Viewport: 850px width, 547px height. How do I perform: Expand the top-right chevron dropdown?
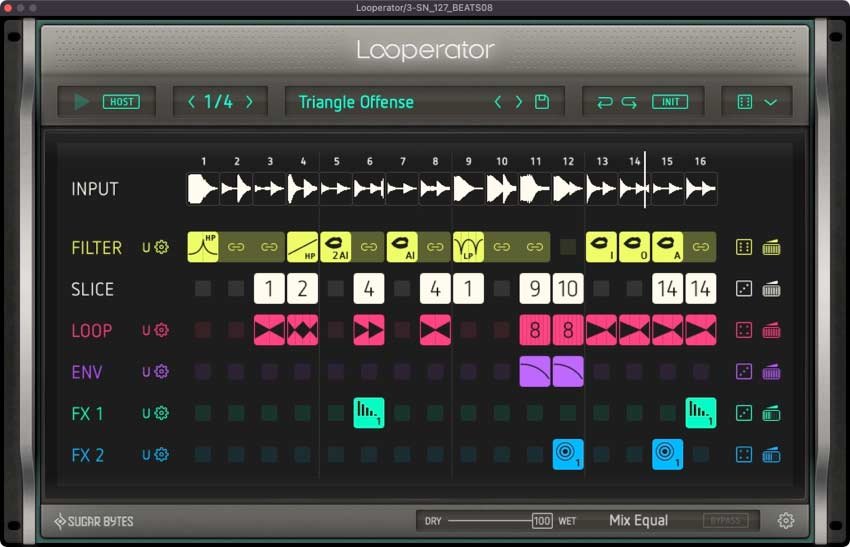coord(771,102)
